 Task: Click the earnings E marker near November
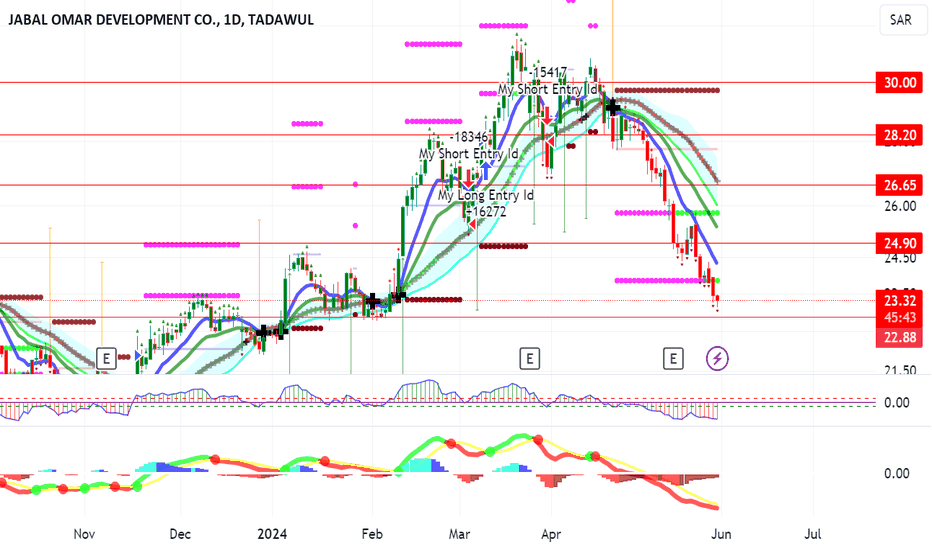click(106, 359)
